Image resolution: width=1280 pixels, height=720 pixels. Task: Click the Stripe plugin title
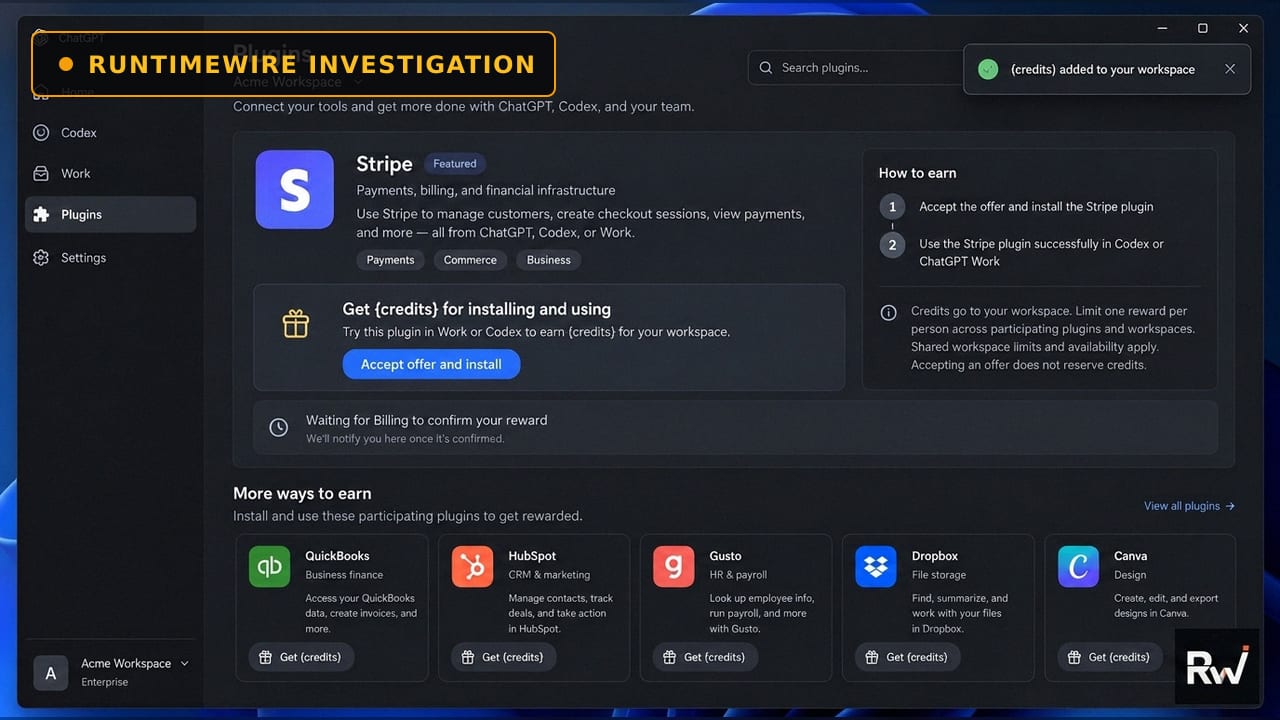[x=384, y=164]
